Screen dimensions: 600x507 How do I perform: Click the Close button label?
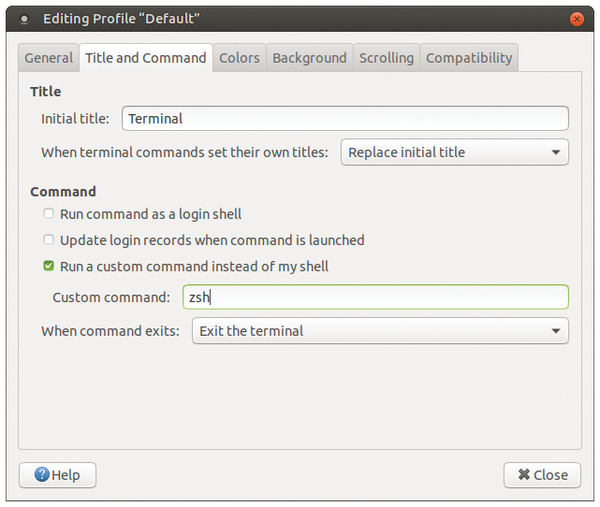click(x=551, y=475)
